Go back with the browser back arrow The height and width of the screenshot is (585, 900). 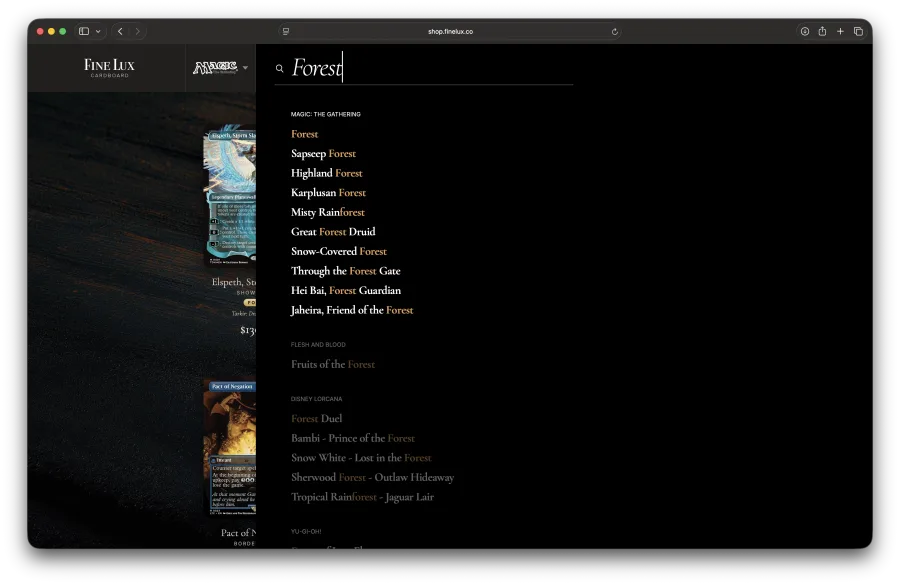coord(120,32)
